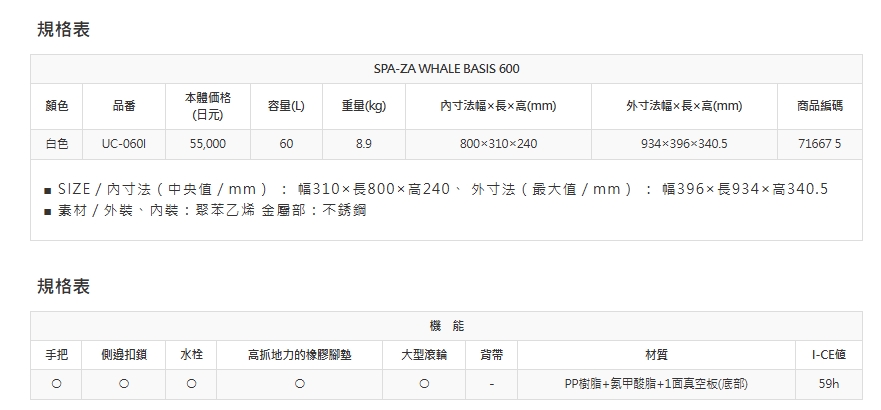Viewport: 881px width, 410px height.
Task: Click the 55,000 price value
Action: (208, 144)
